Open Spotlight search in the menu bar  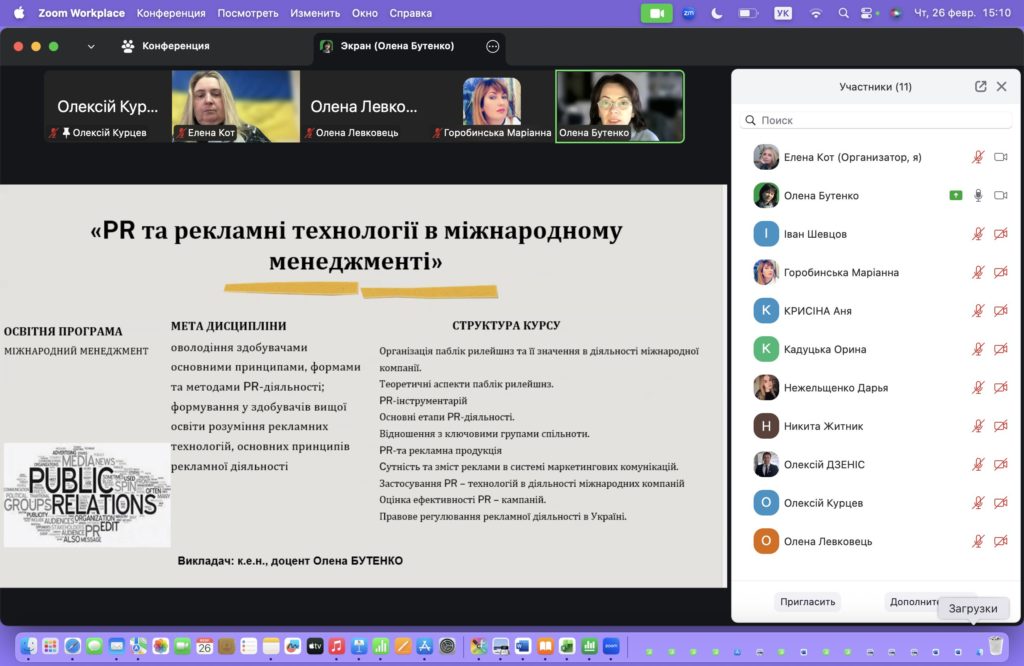tap(842, 13)
